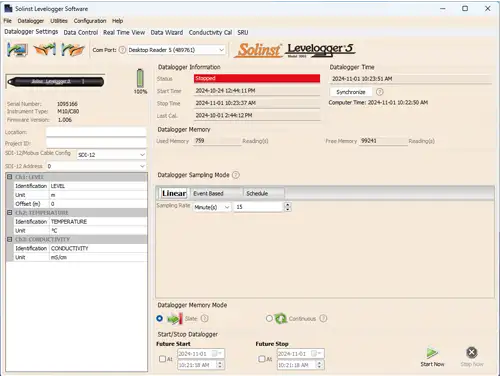
Task: Click the Stop Now icon
Action: (x=471, y=352)
